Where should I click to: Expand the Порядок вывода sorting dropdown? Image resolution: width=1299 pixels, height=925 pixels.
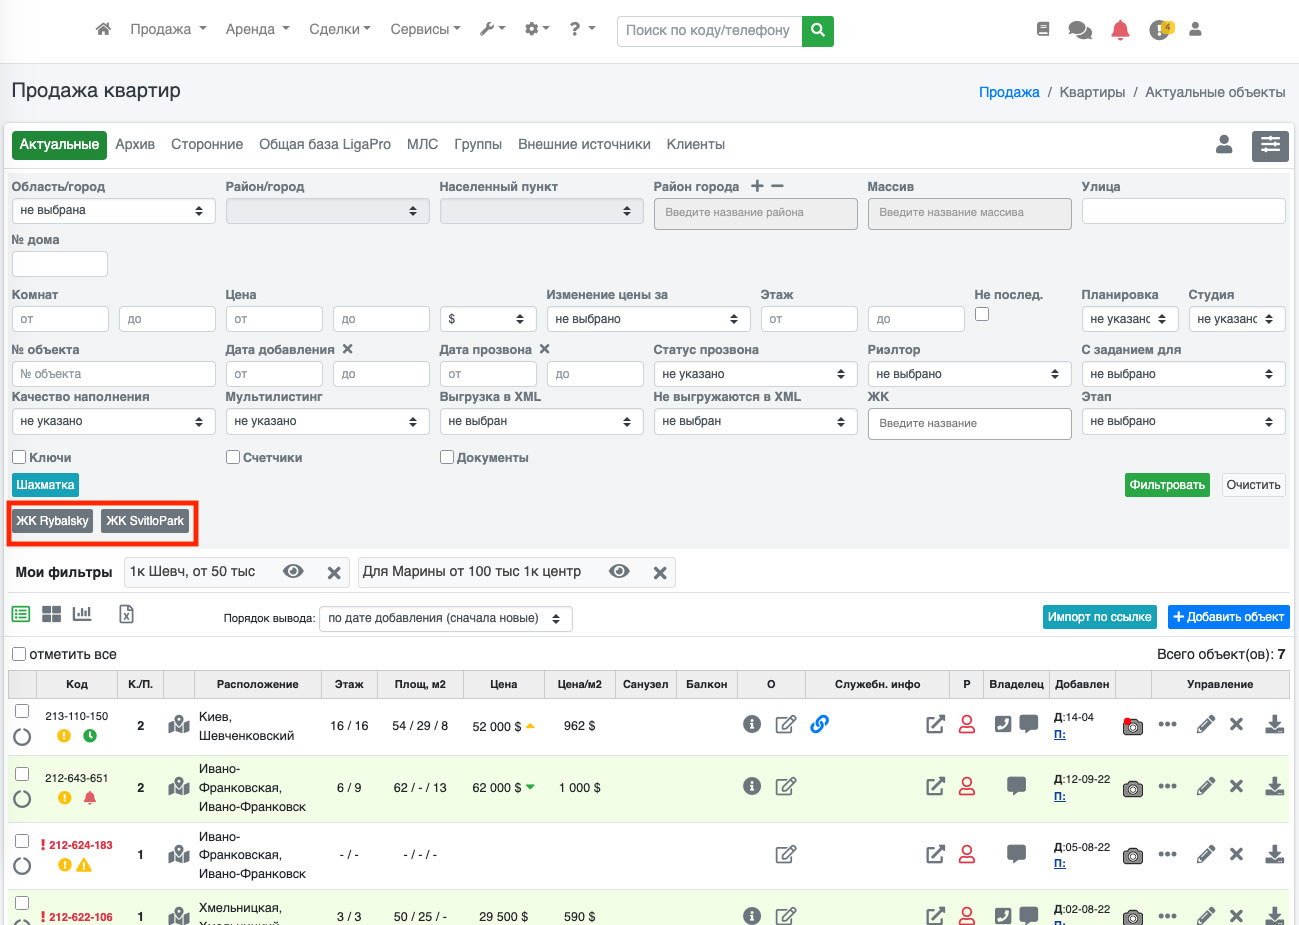point(445,618)
